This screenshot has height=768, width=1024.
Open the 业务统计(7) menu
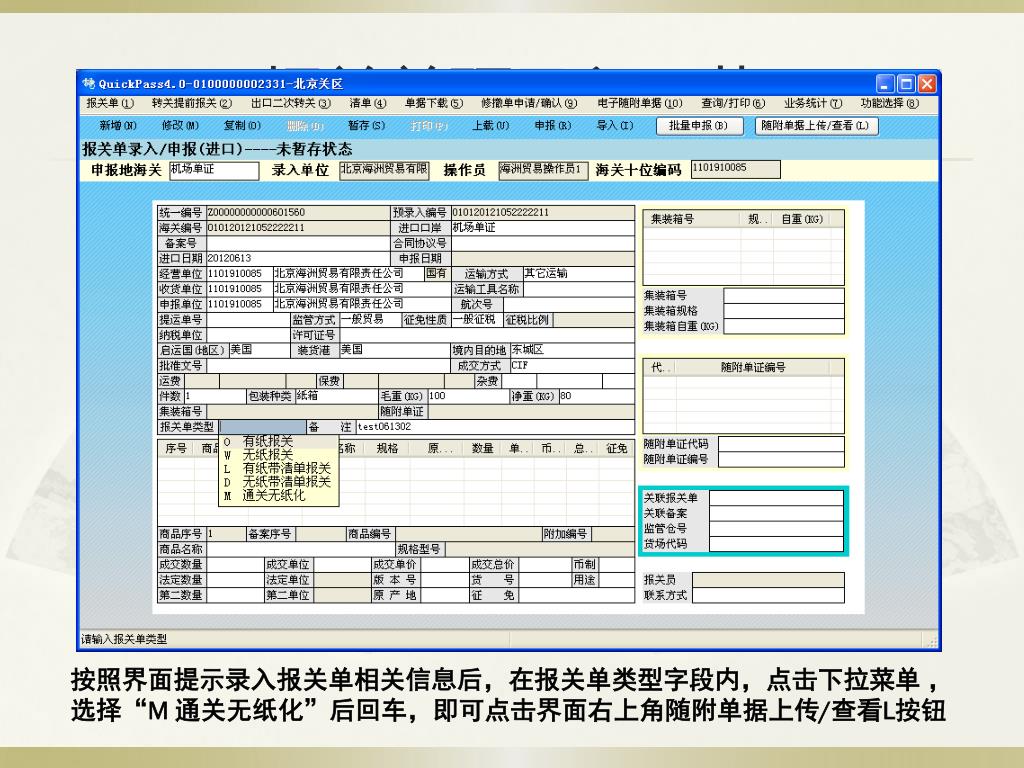point(813,103)
